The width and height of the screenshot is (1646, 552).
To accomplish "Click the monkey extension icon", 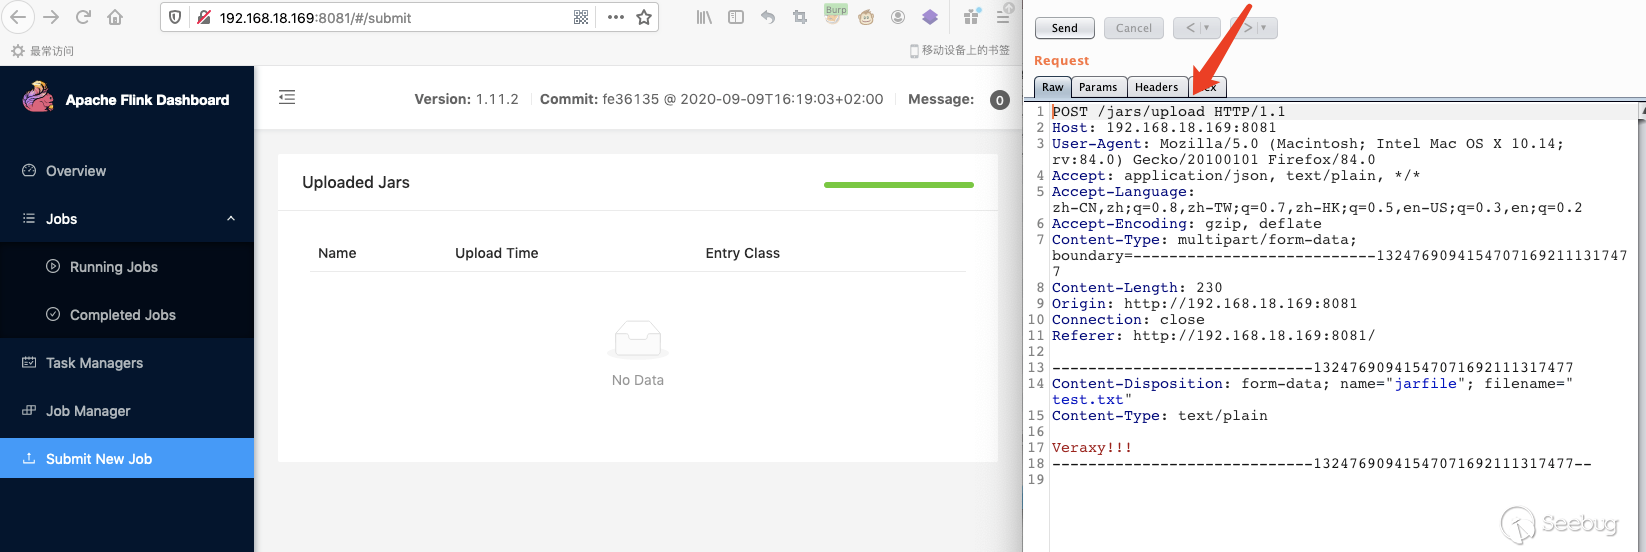I will pyautogui.click(x=866, y=17).
